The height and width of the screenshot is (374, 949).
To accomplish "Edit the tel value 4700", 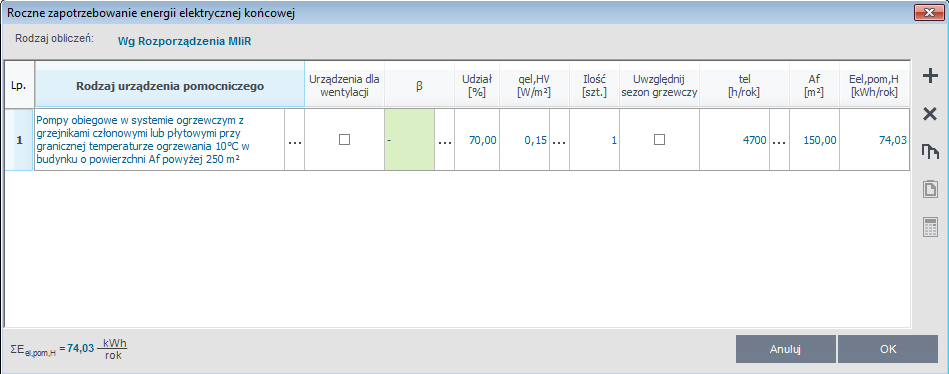I will point(735,140).
